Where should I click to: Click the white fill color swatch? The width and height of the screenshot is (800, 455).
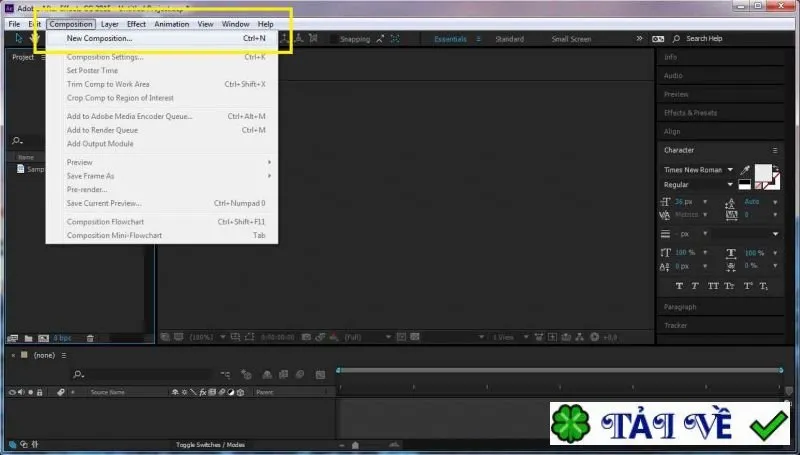[x=763, y=172]
